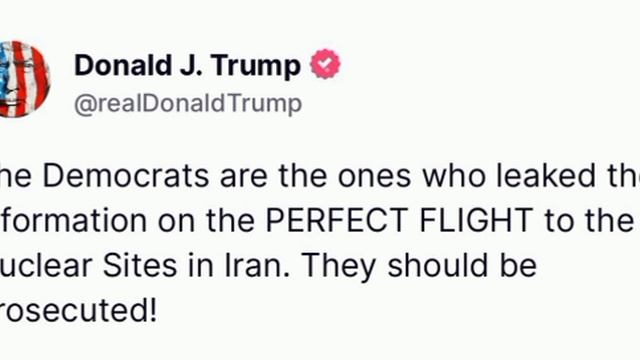640x360 pixels.
Task: Click the pink verified badge icon
Action: 325,64
